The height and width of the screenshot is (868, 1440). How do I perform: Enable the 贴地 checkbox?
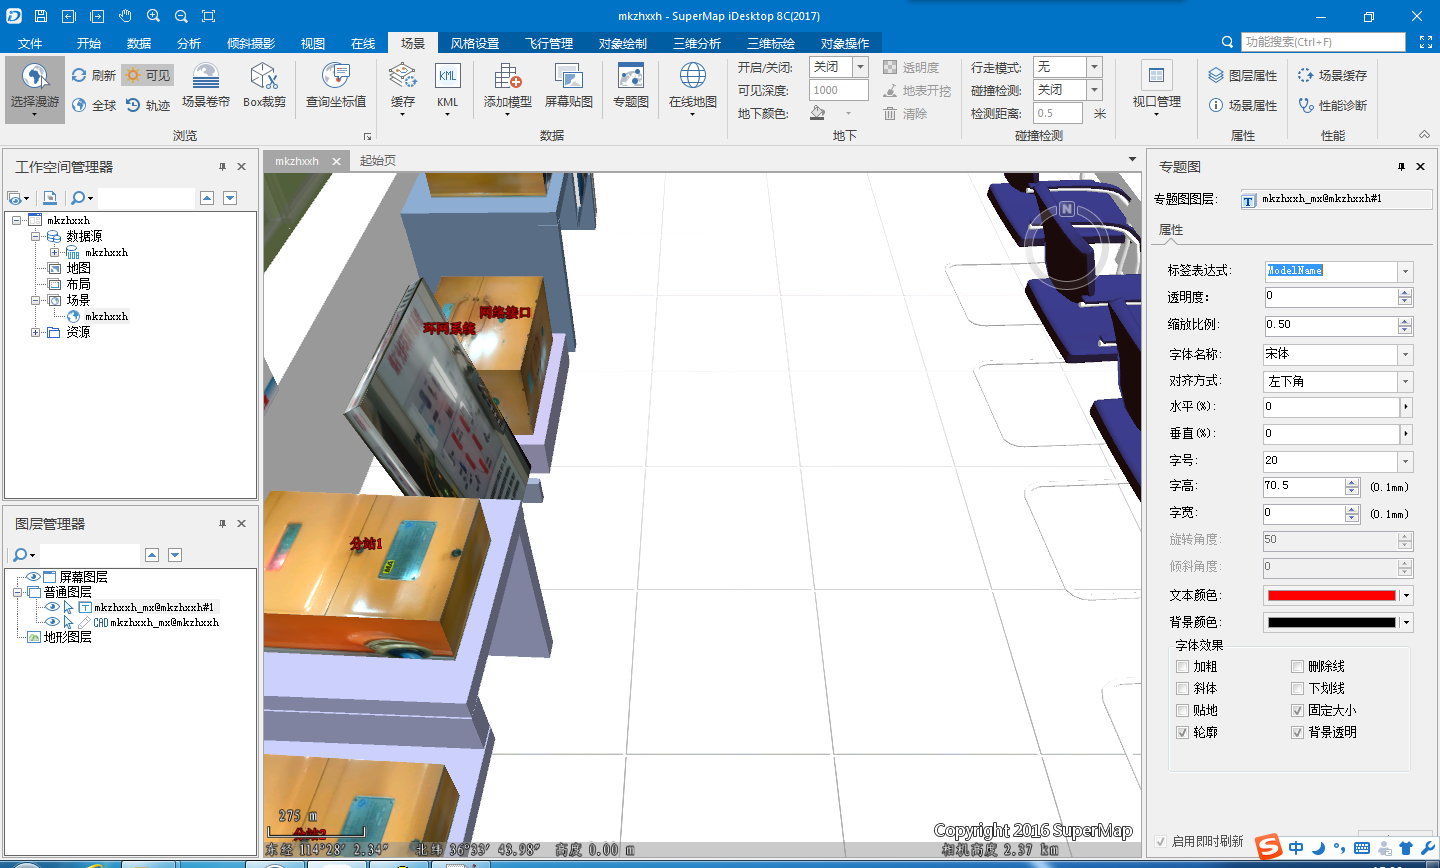click(1183, 710)
